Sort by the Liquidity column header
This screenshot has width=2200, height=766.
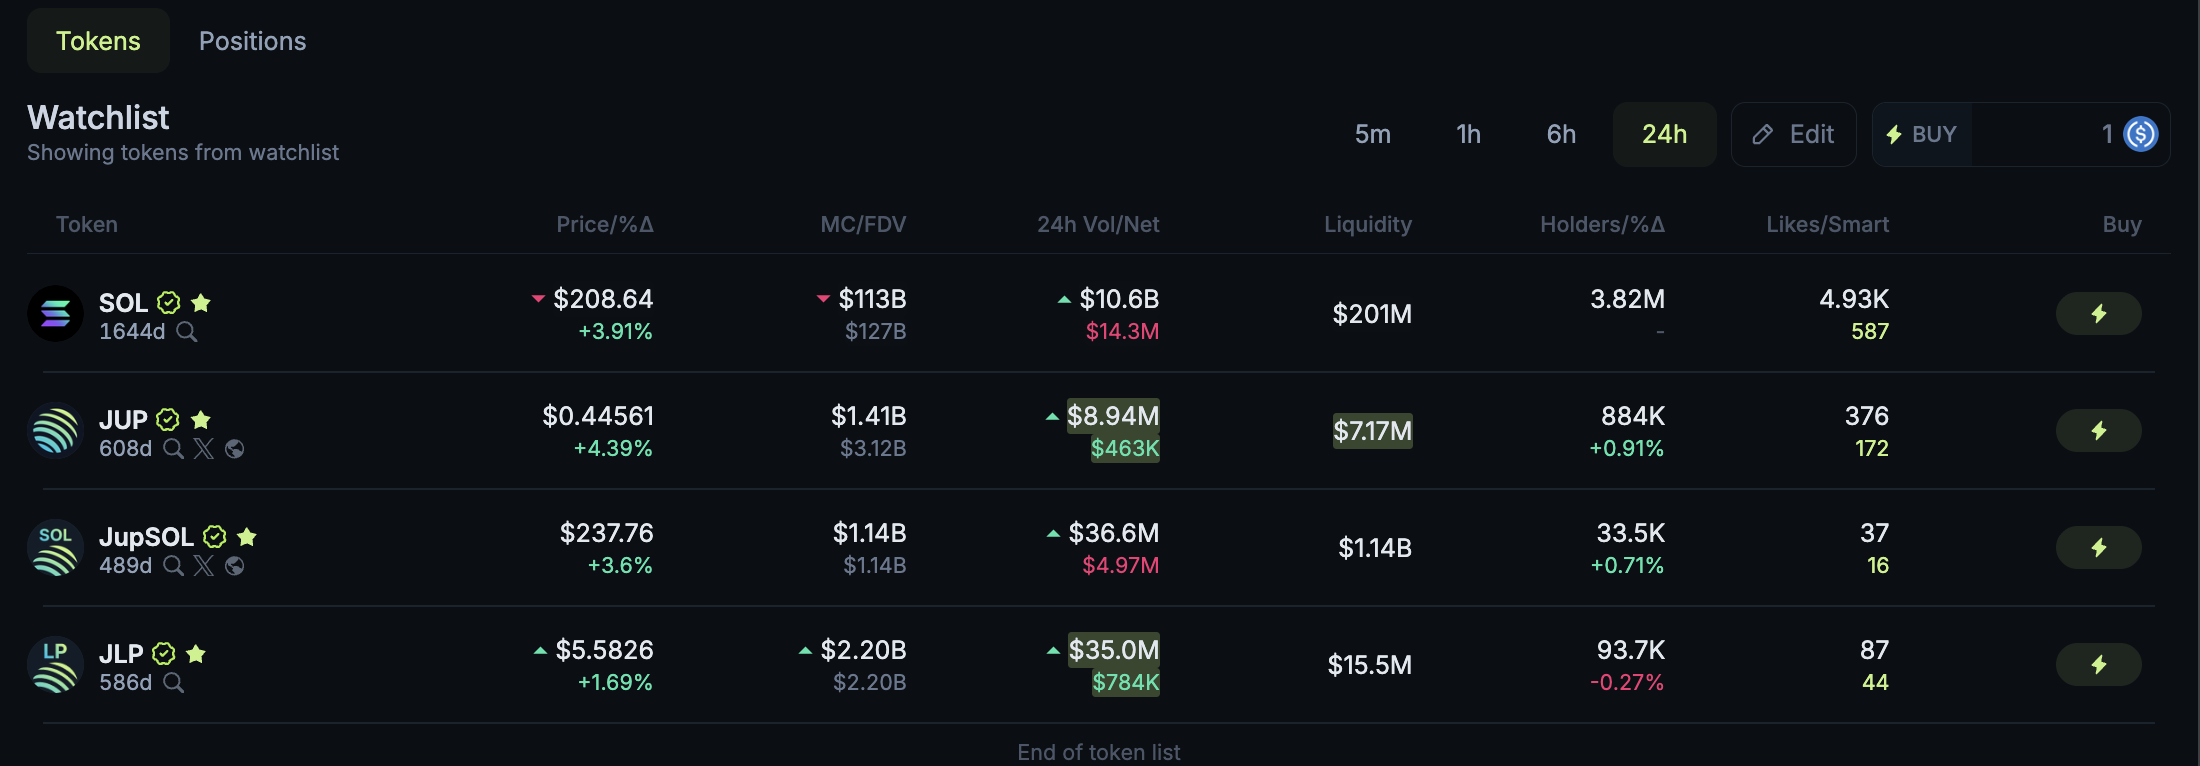coord(1367,224)
